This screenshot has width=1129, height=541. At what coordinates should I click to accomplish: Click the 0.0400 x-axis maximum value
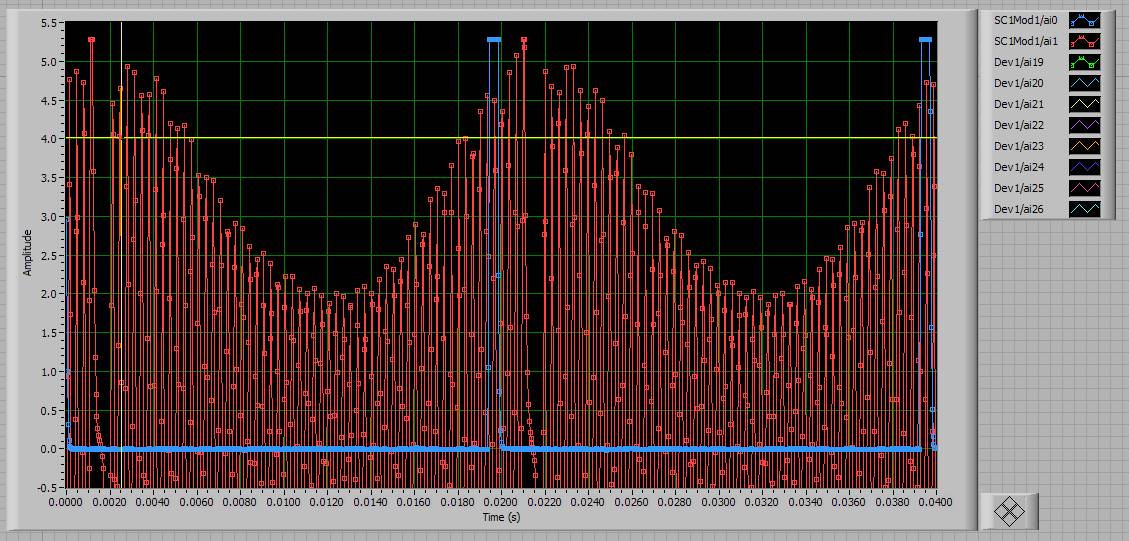coord(935,501)
